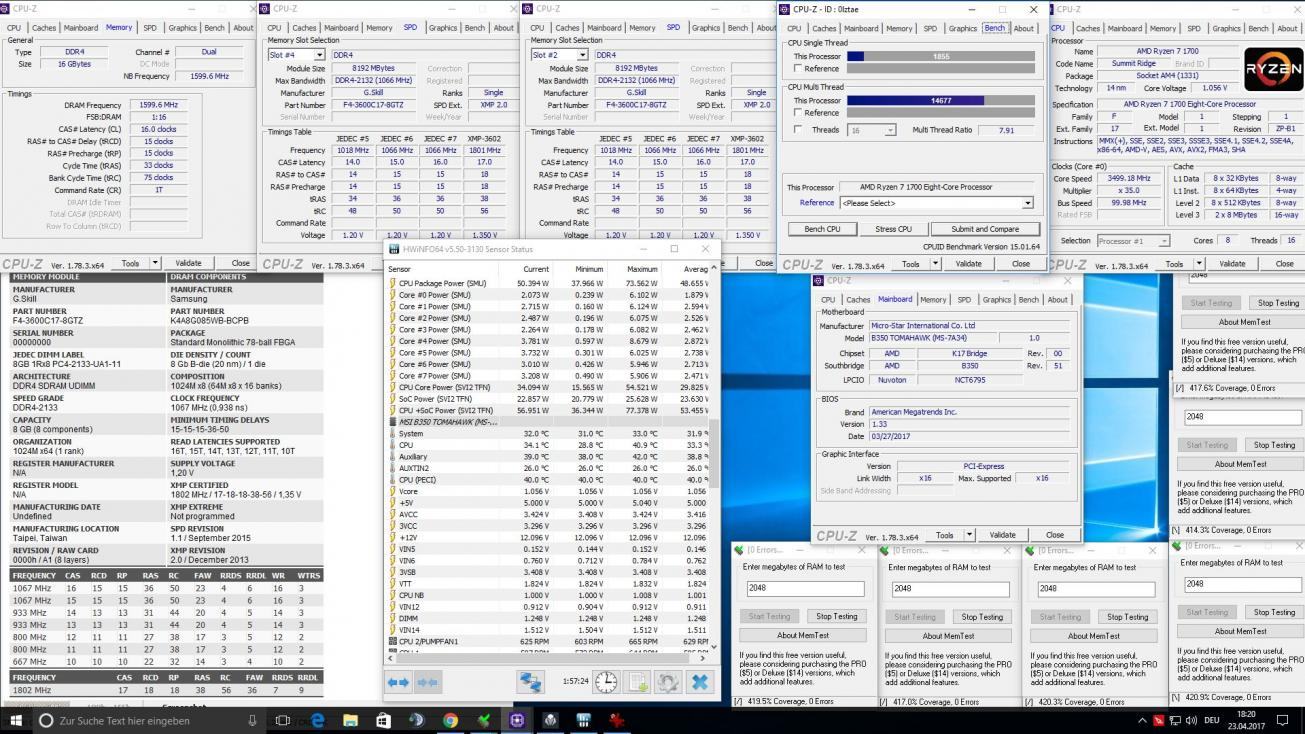
Task: Stop Testing in 420.3% coverage MemTest
Action: (1128, 616)
